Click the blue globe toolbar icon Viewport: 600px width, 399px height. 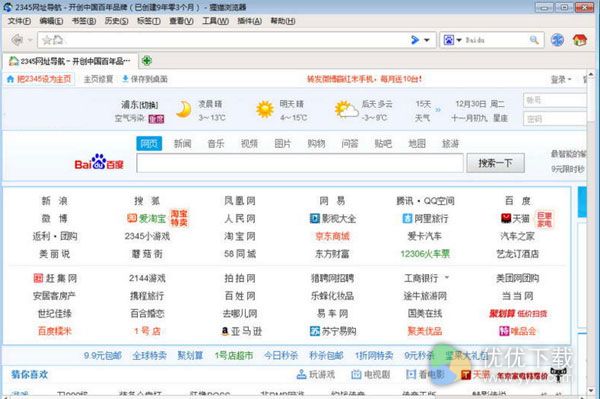pos(557,40)
